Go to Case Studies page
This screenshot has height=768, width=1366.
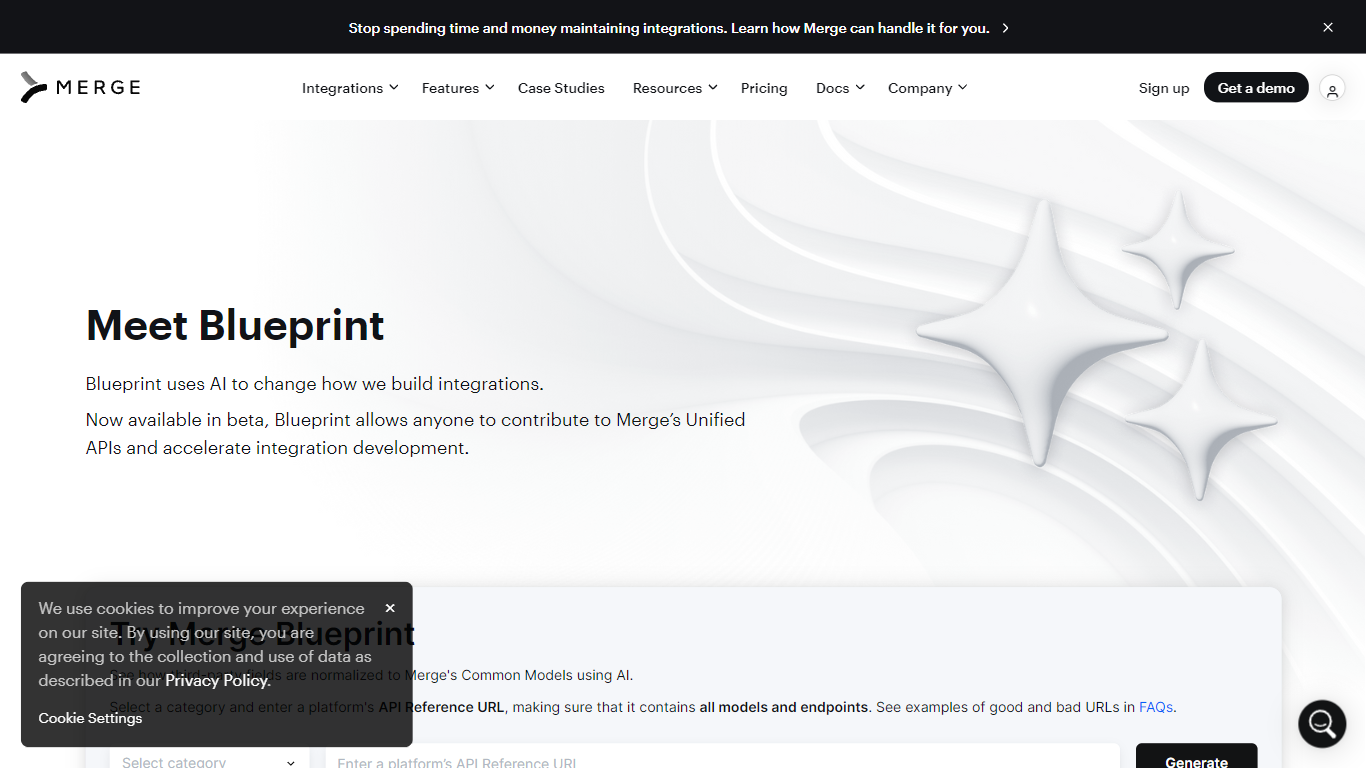[561, 88]
